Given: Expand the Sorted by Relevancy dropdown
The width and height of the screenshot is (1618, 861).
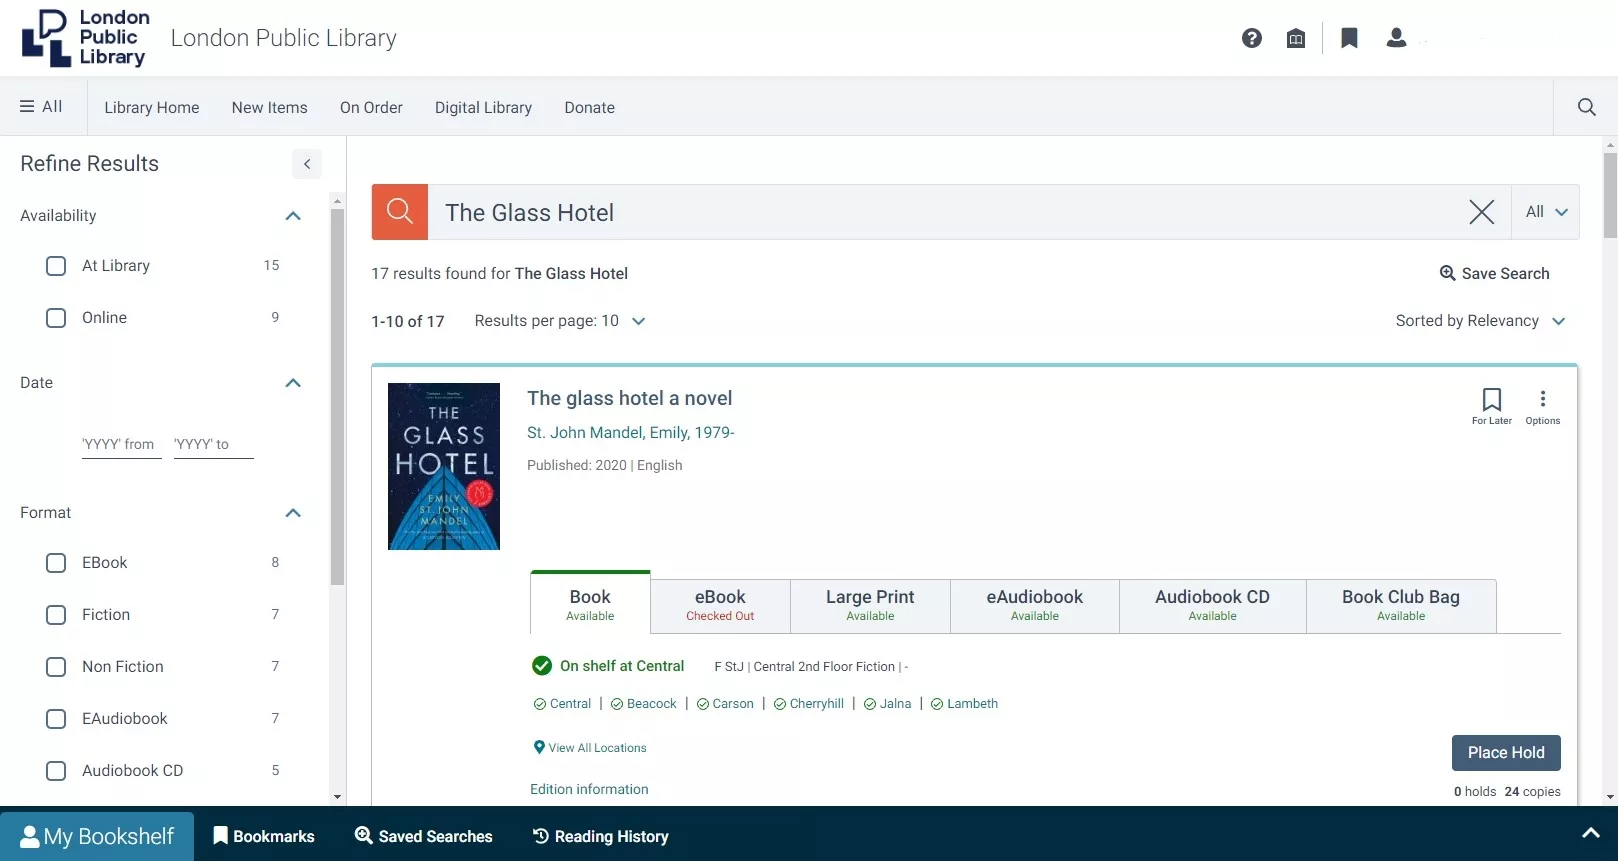Looking at the screenshot, I should (x=1480, y=321).
